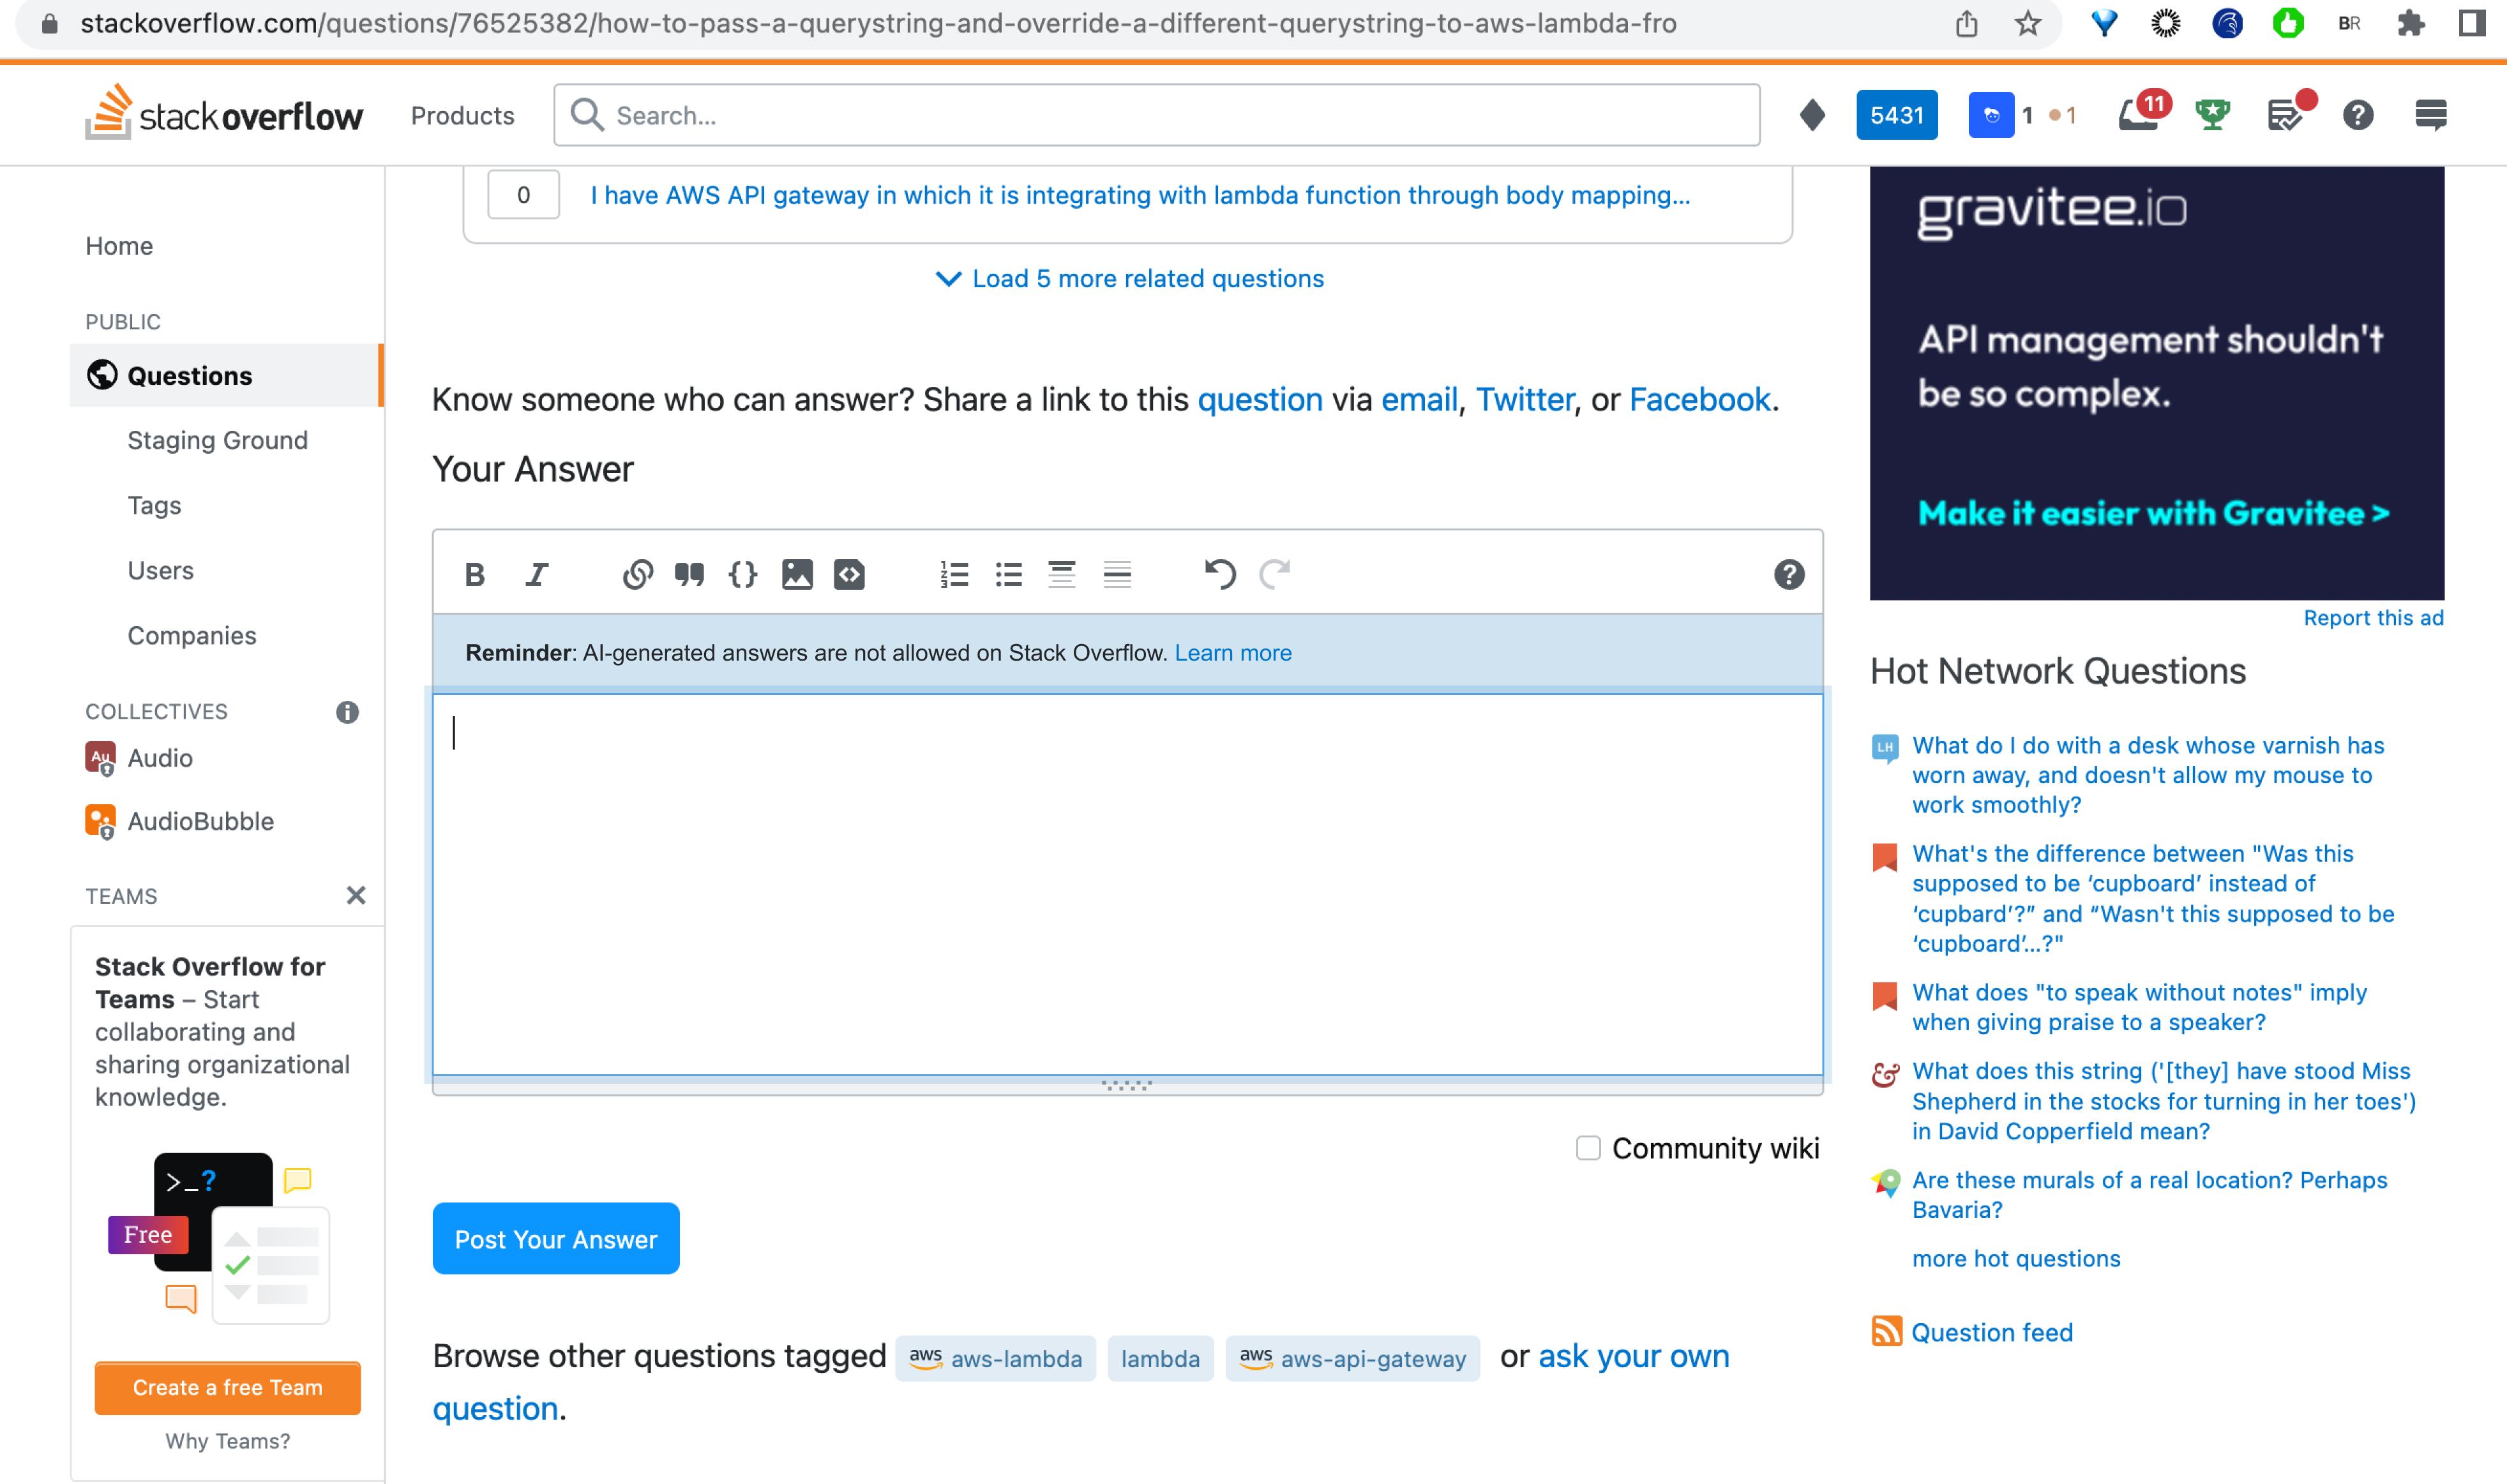Image resolution: width=2507 pixels, height=1484 pixels.
Task: Click Post Your Answer button
Action: coord(555,1238)
